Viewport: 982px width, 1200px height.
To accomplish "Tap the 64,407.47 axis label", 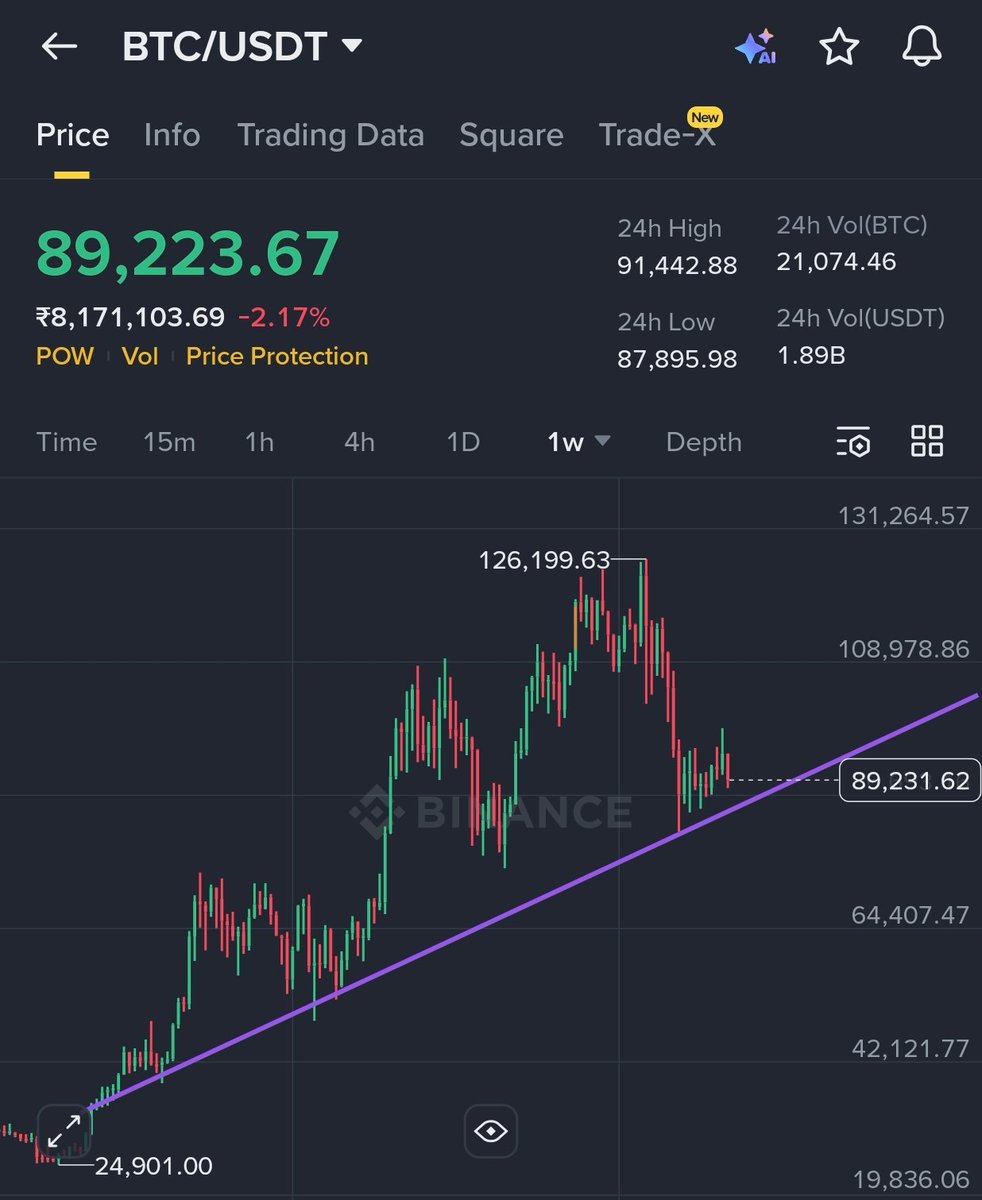I will coord(910,915).
